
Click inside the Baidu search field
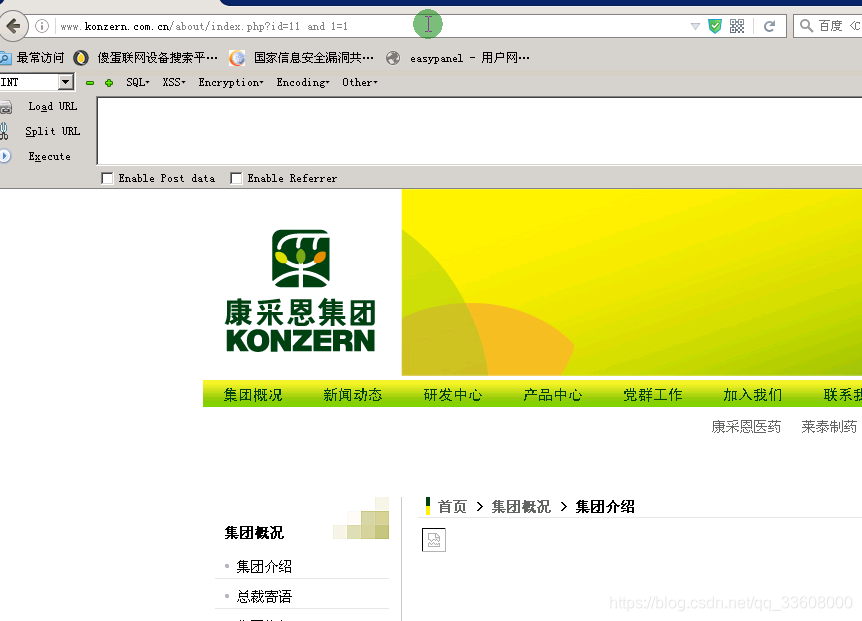coord(838,25)
